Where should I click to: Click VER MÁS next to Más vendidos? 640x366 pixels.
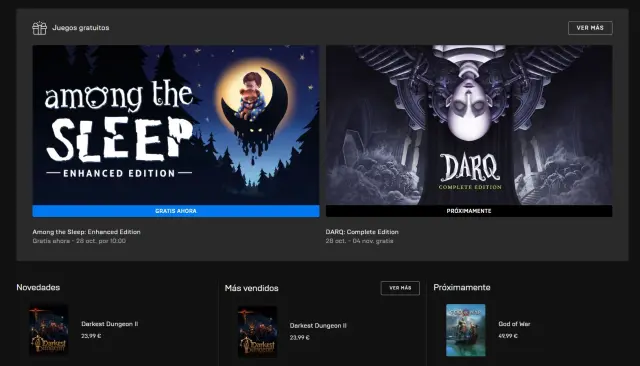pyautogui.click(x=400, y=288)
